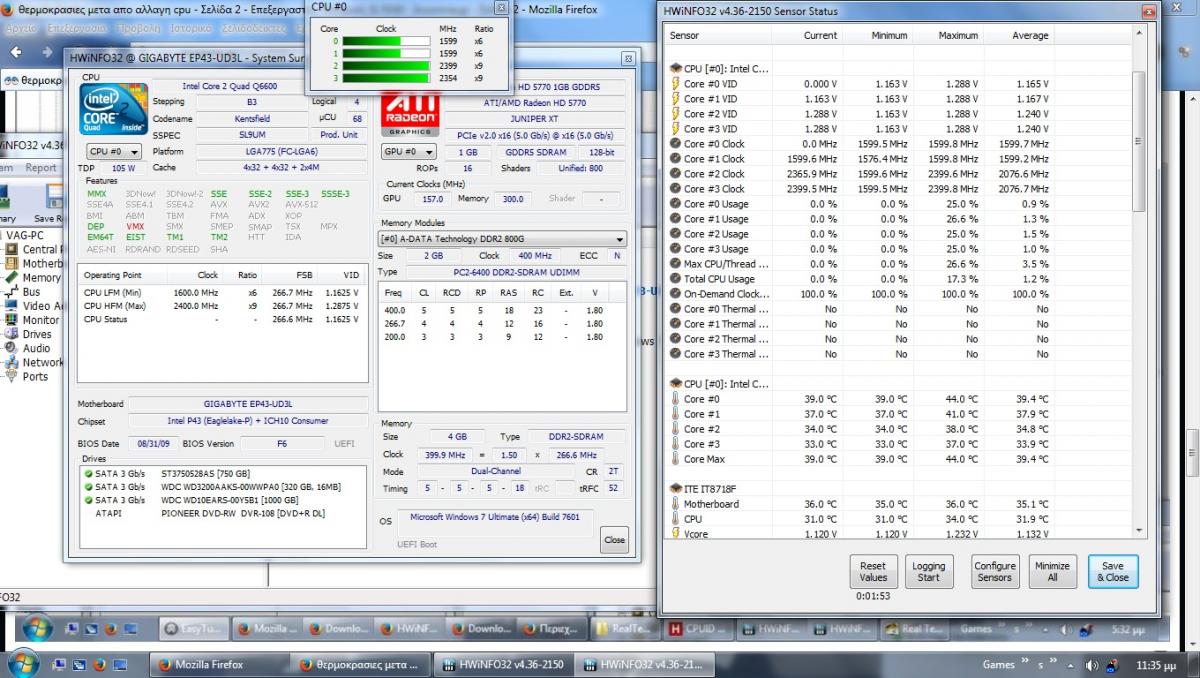
Task: Select the Core #2 Clock row
Action: tap(860, 174)
